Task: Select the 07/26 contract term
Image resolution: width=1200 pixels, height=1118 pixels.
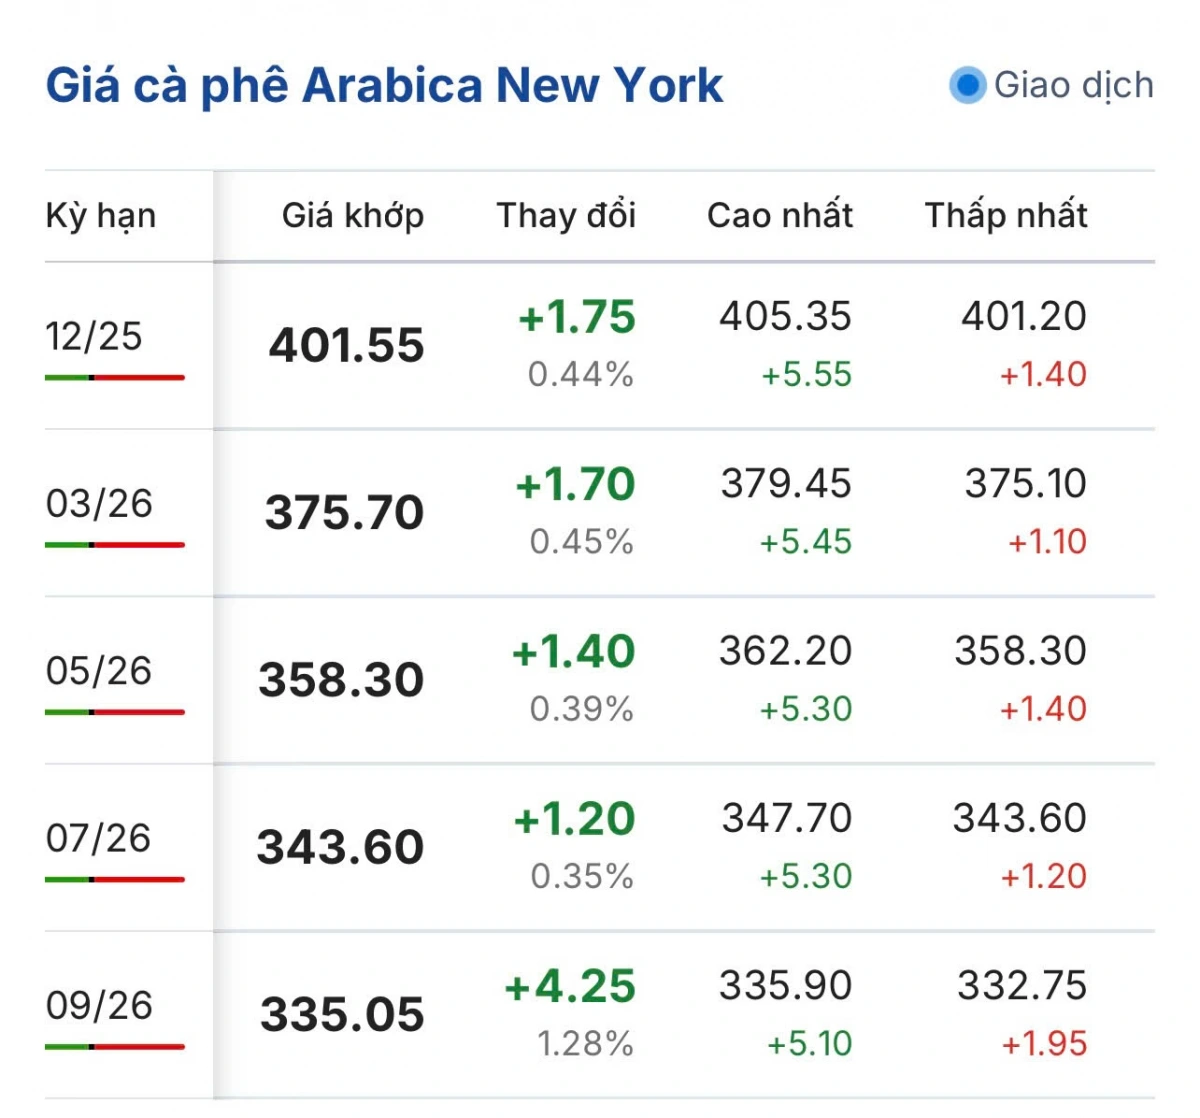Action: coord(98,838)
